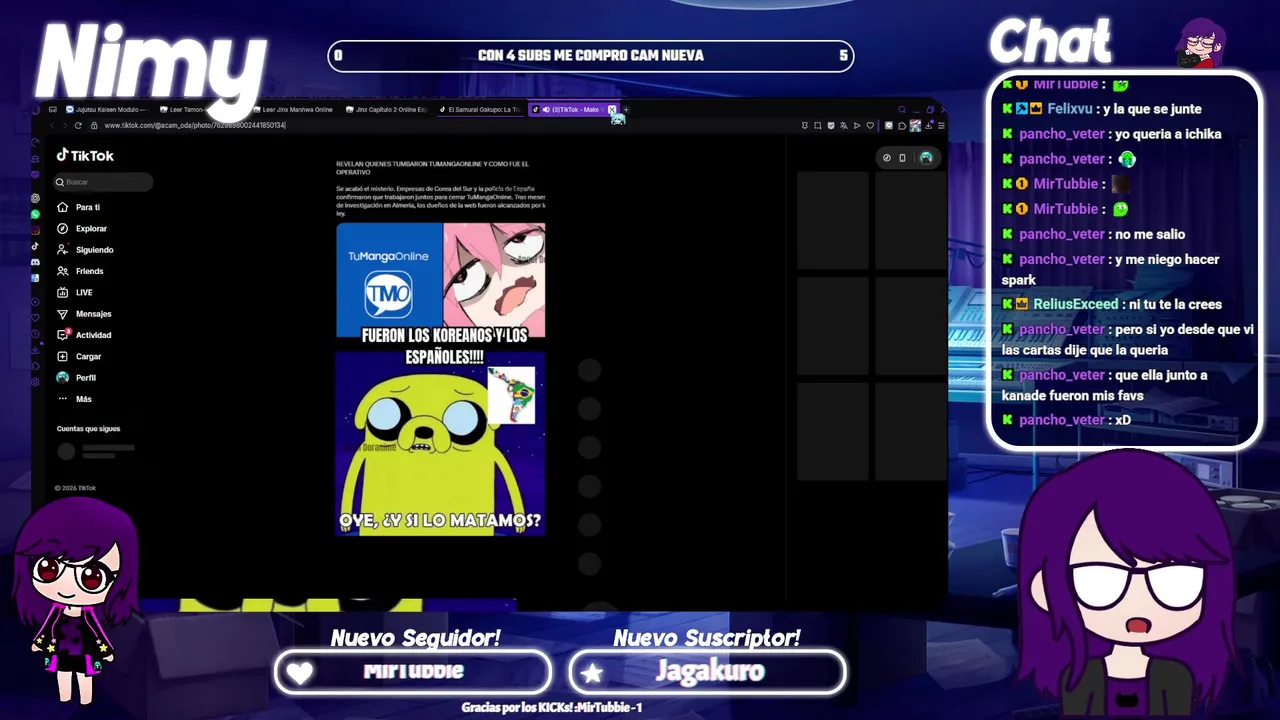The width and height of the screenshot is (1280, 720).
Task: Click the Nuevo Suscriptor Jagakuro box
Action: [707, 671]
